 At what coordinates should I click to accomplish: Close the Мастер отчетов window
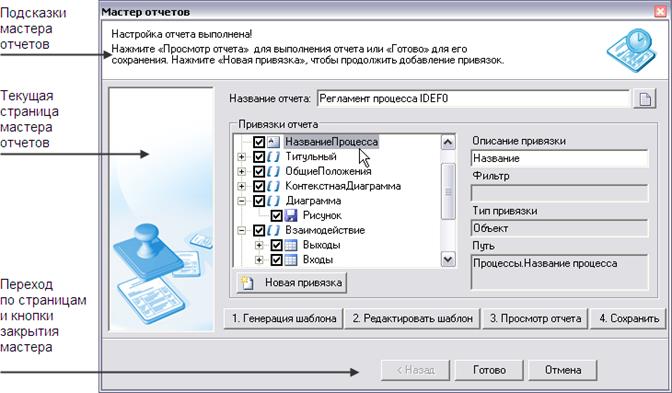pos(660,12)
